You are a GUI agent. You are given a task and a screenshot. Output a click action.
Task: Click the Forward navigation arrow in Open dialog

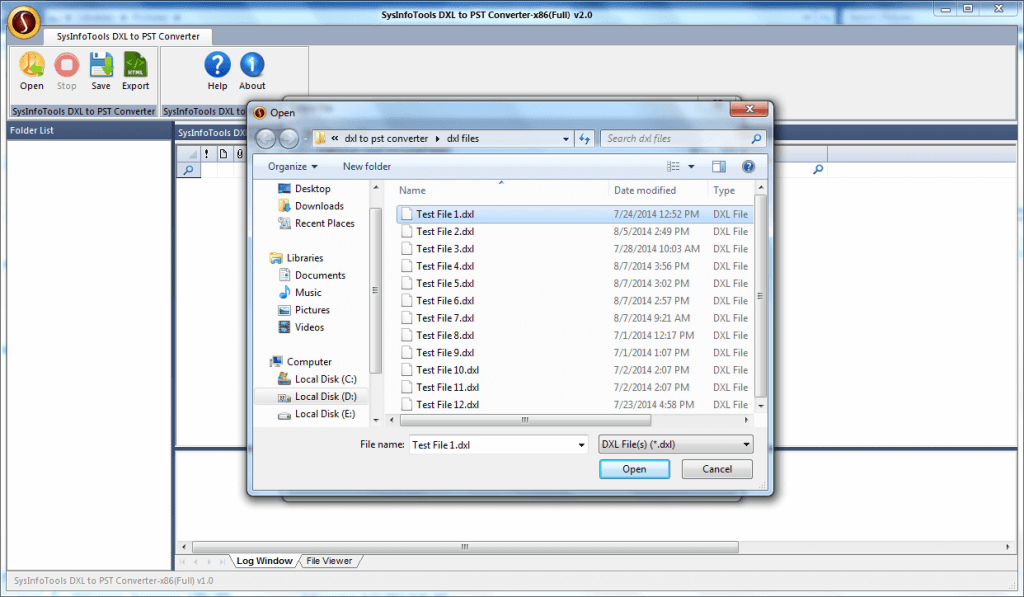[289, 138]
